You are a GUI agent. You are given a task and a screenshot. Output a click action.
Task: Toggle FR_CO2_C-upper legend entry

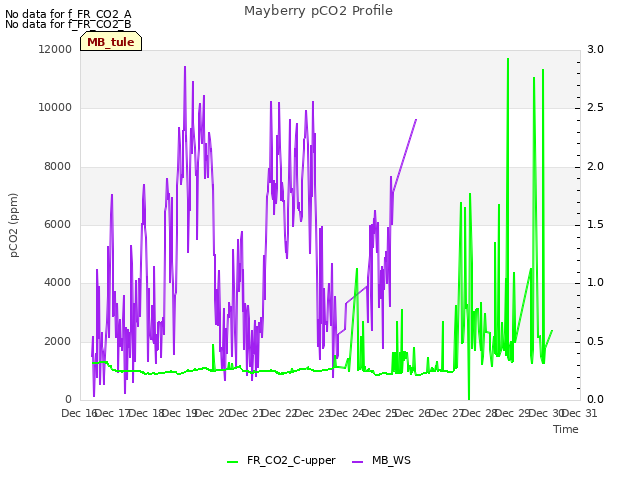(x=281, y=460)
